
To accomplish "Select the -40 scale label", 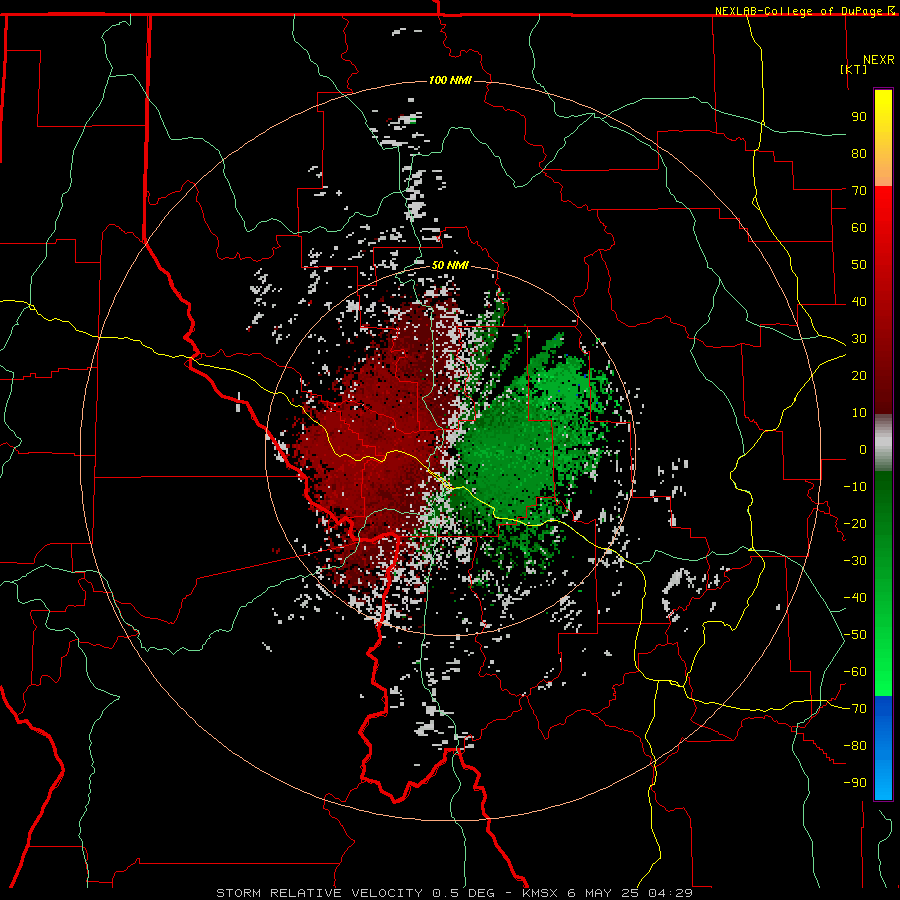I will coord(855,598).
